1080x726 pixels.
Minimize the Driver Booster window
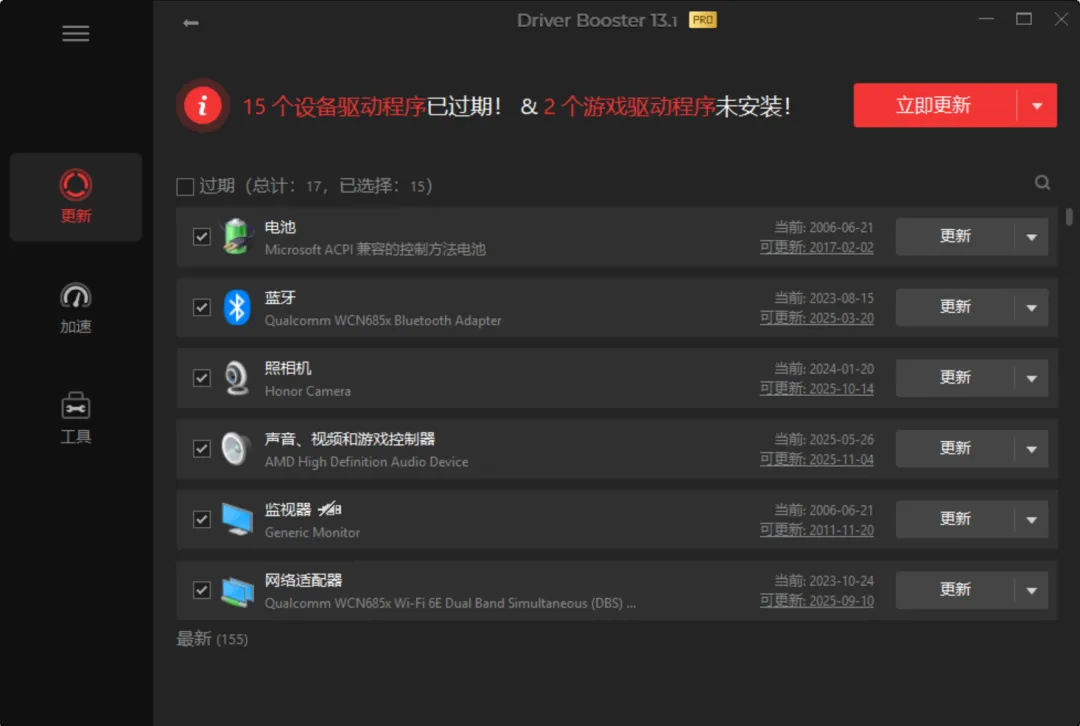(x=986, y=19)
